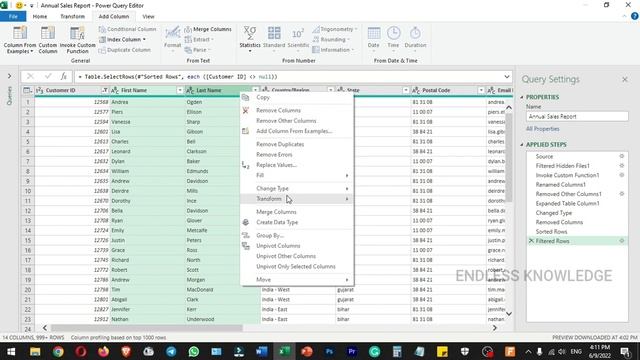Switch to the Home tab

(x=40, y=16)
